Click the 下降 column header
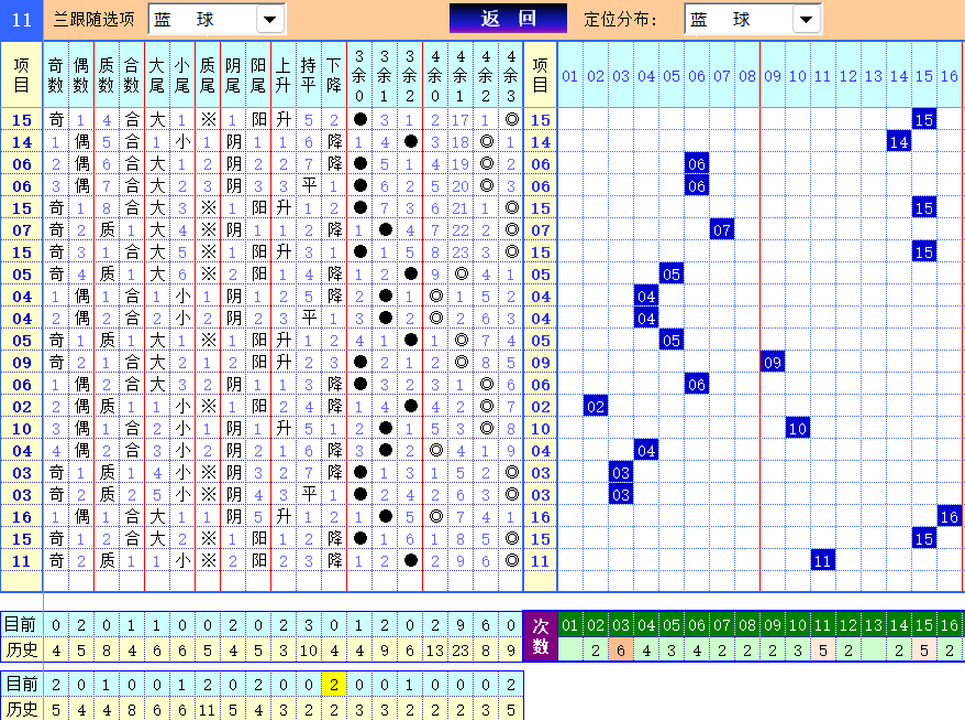965x720 pixels. point(334,74)
